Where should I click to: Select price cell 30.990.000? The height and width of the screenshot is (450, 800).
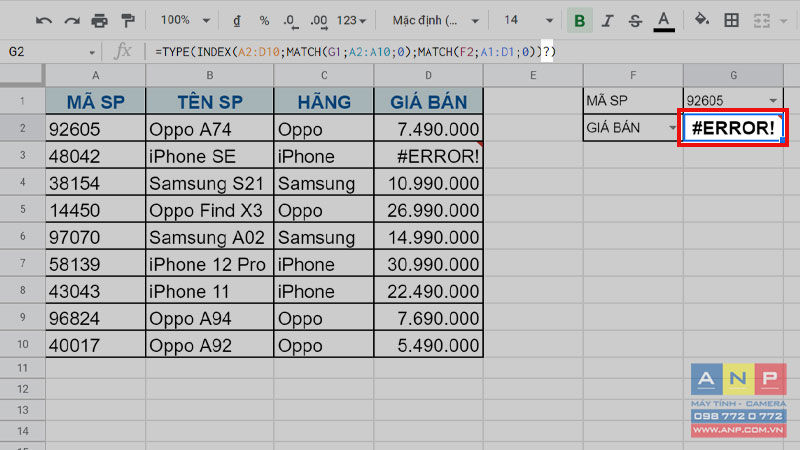click(x=429, y=264)
